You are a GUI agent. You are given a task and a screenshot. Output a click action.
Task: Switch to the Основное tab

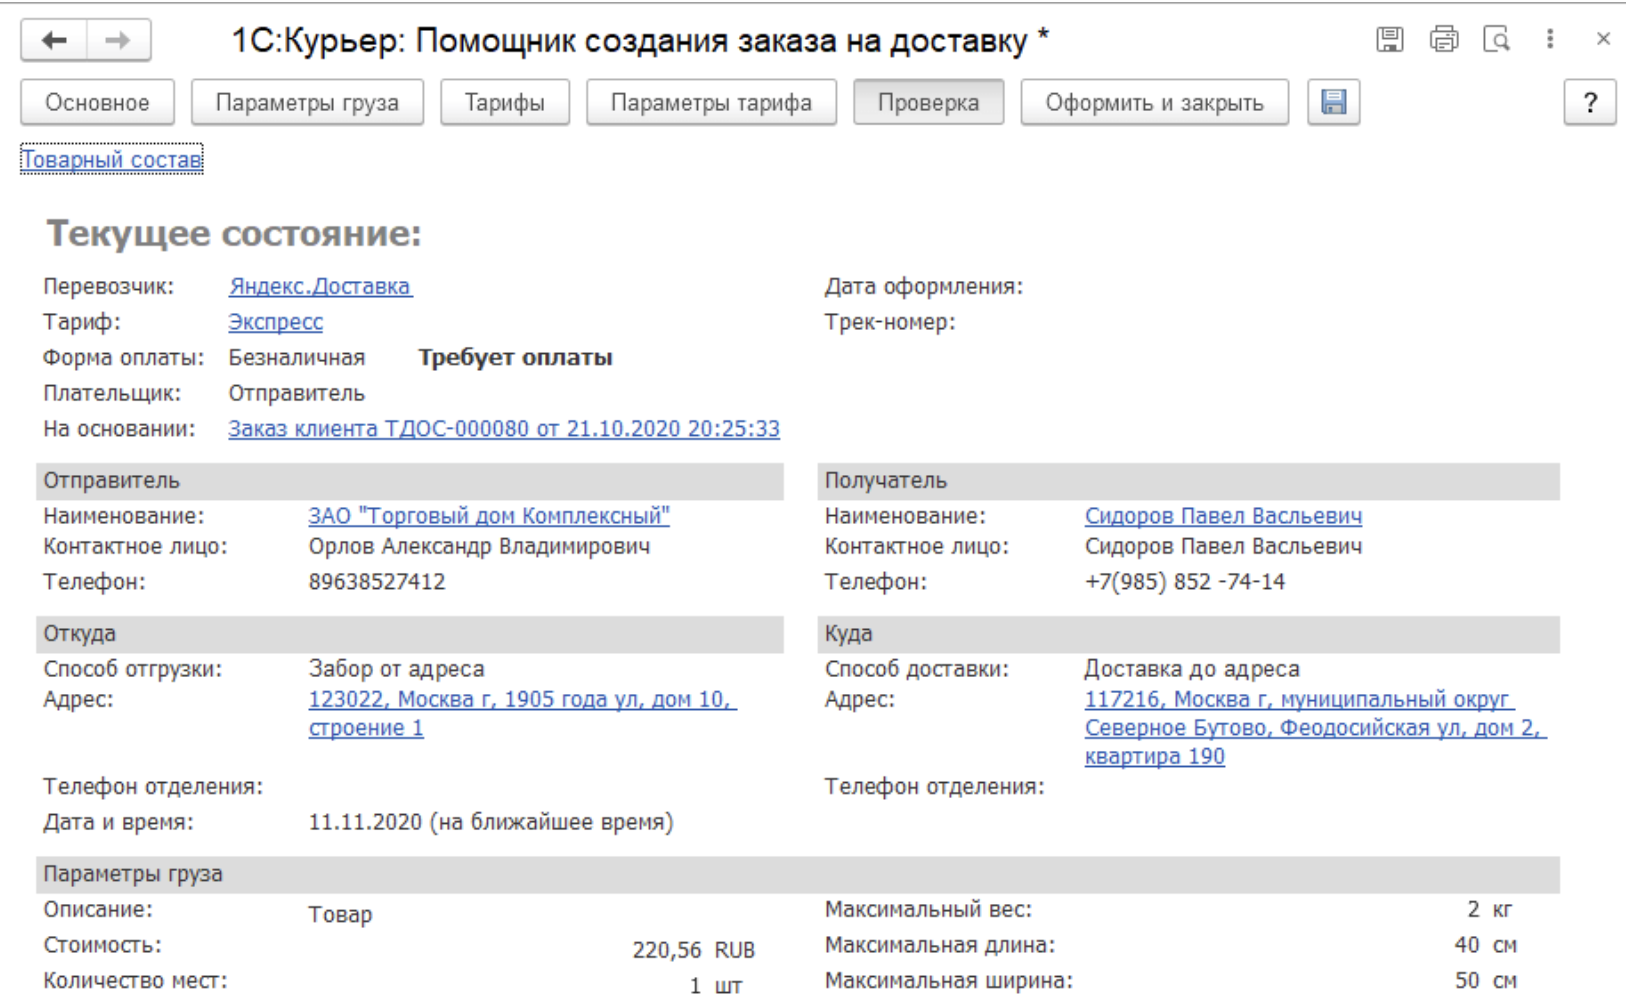(x=97, y=102)
